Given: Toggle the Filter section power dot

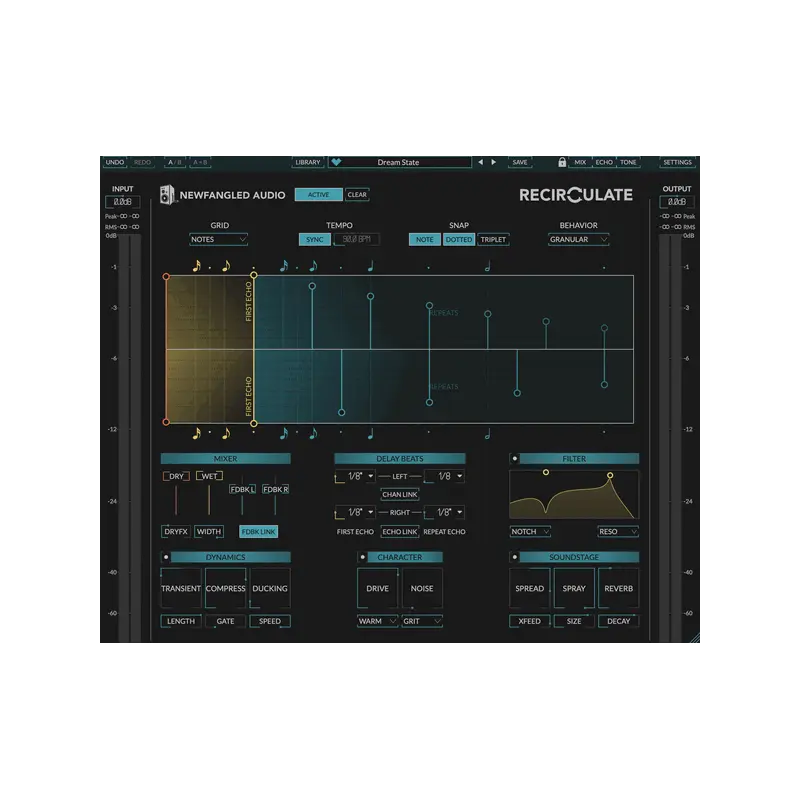Looking at the screenshot, I should [x=514, y=459].
